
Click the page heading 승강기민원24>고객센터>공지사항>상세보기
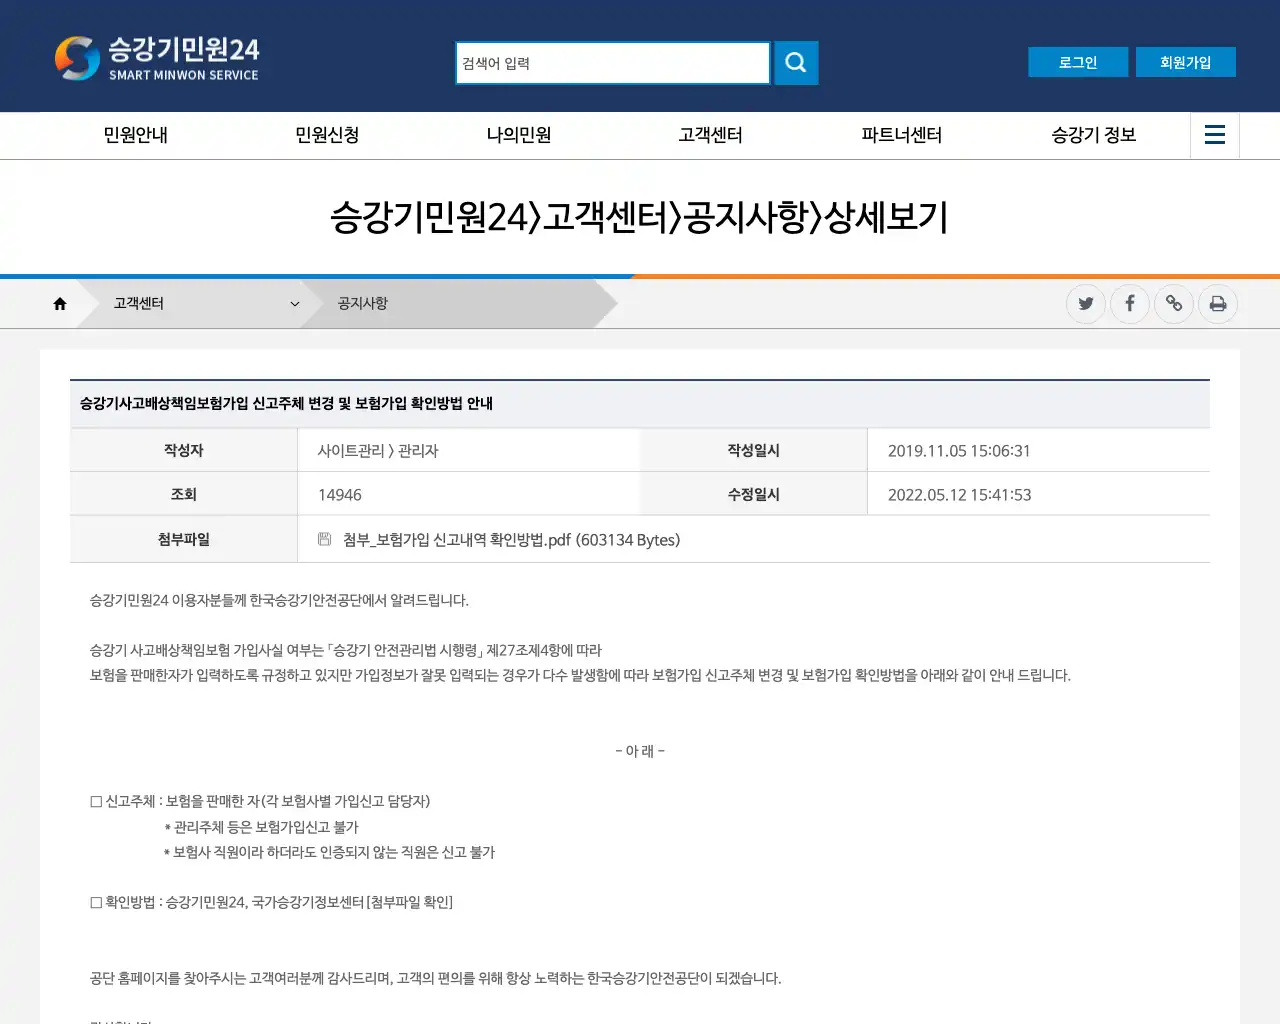coord(640,217)
